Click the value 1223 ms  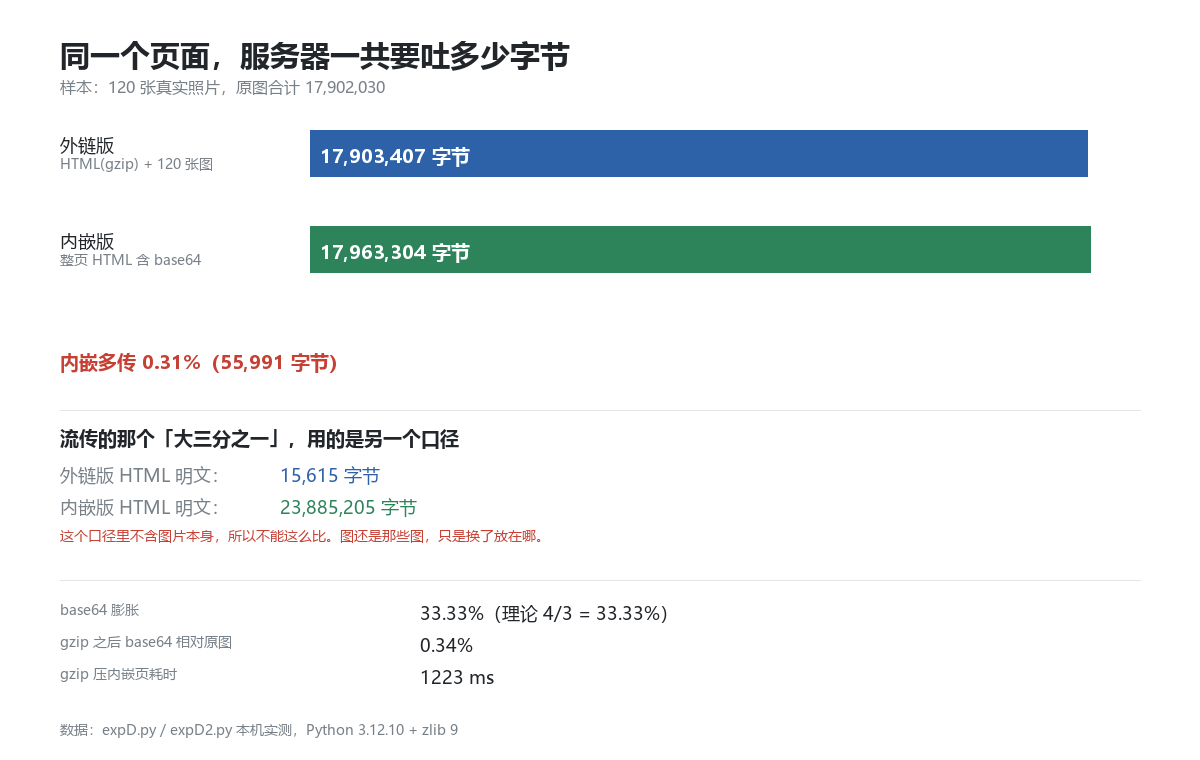pos(457,677)
